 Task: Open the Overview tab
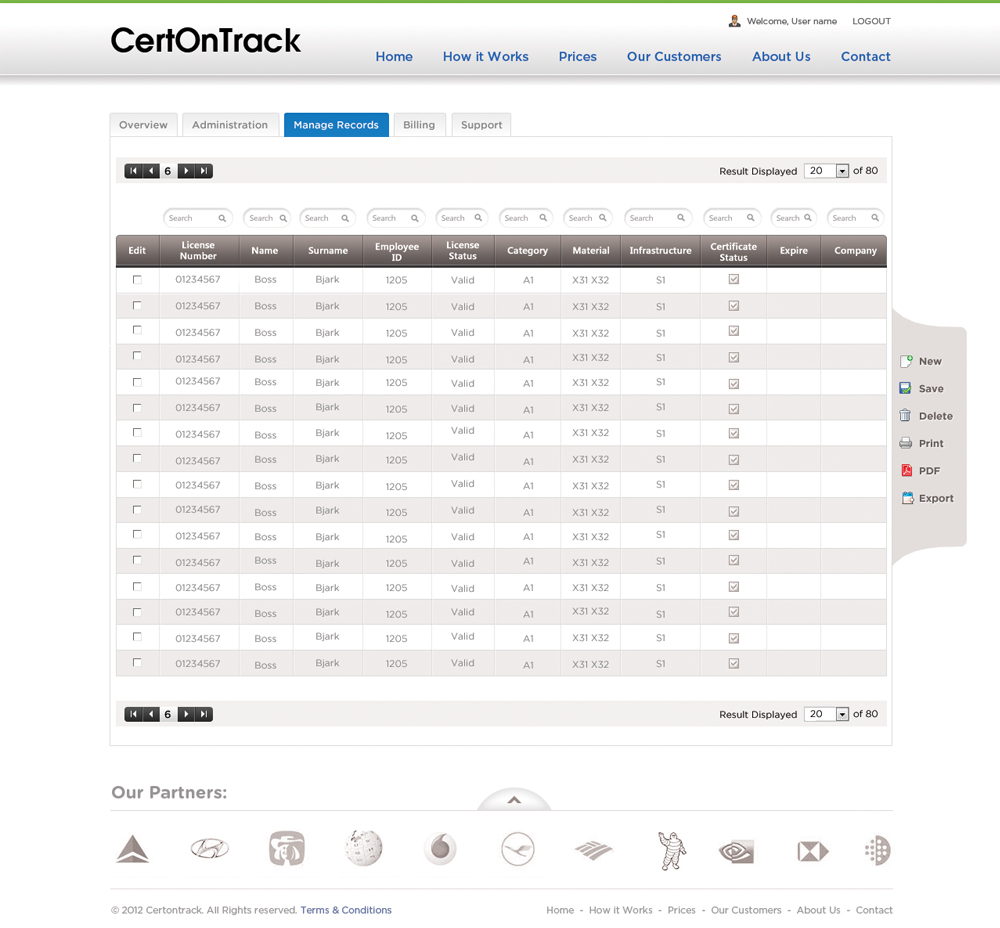(143, 125)
